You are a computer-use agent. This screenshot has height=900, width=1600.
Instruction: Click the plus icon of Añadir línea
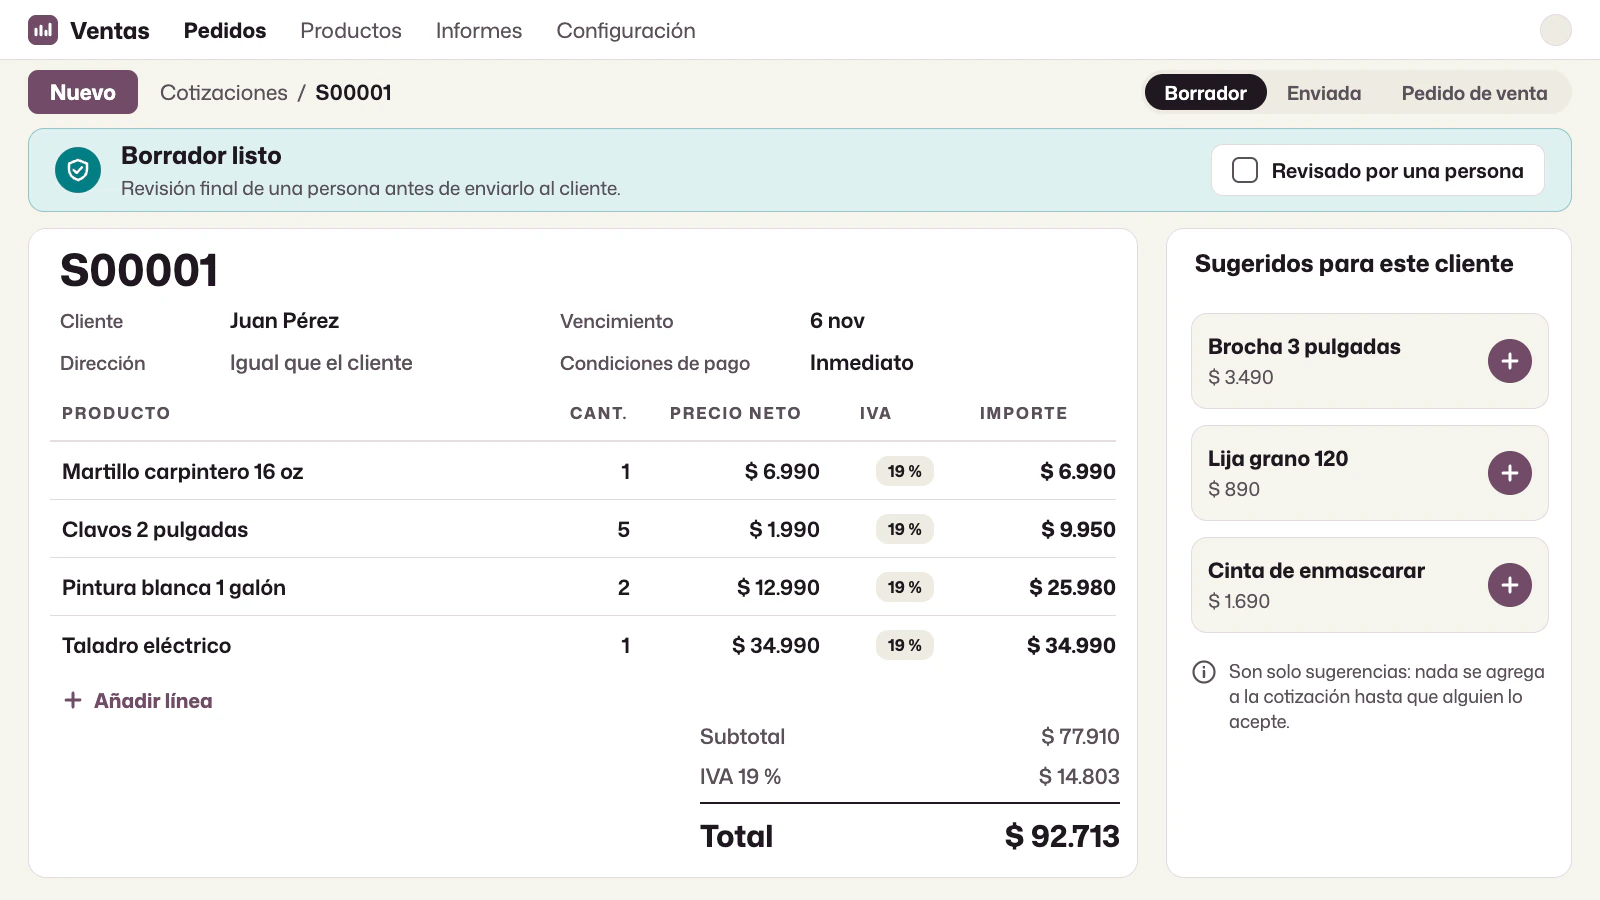click(x=73, y=700)
